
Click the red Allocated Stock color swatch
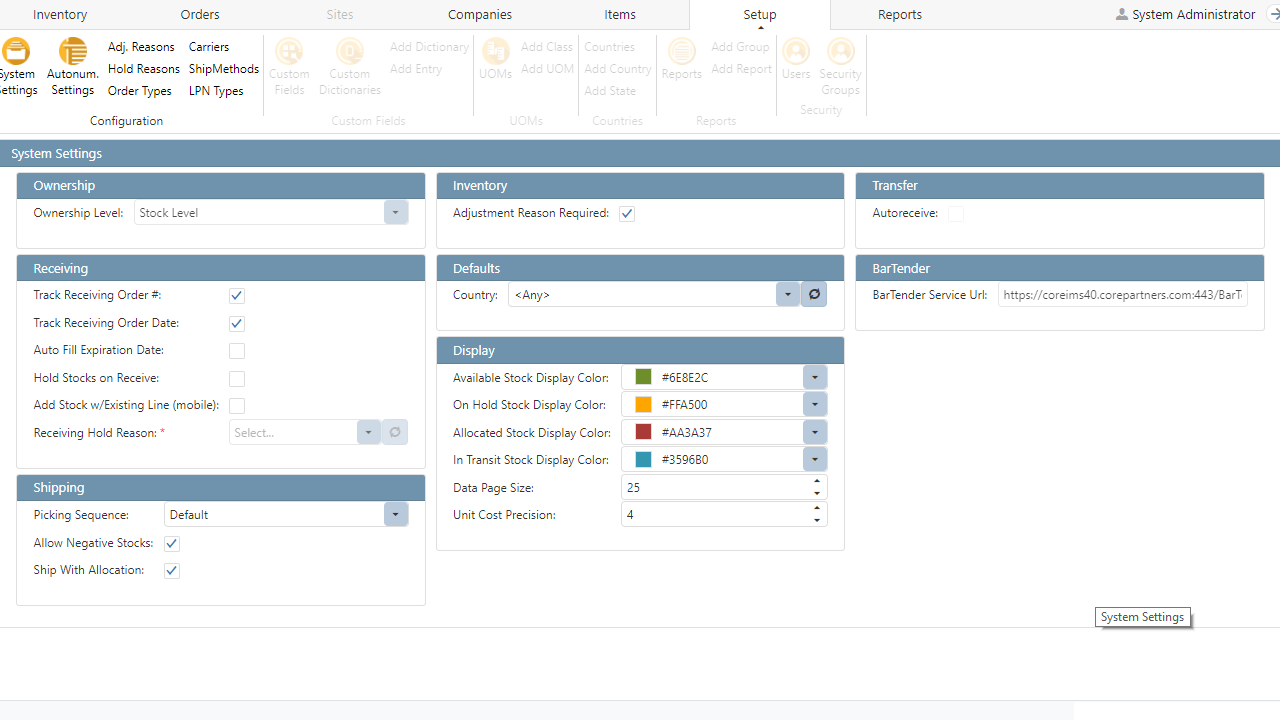[644, 432]
